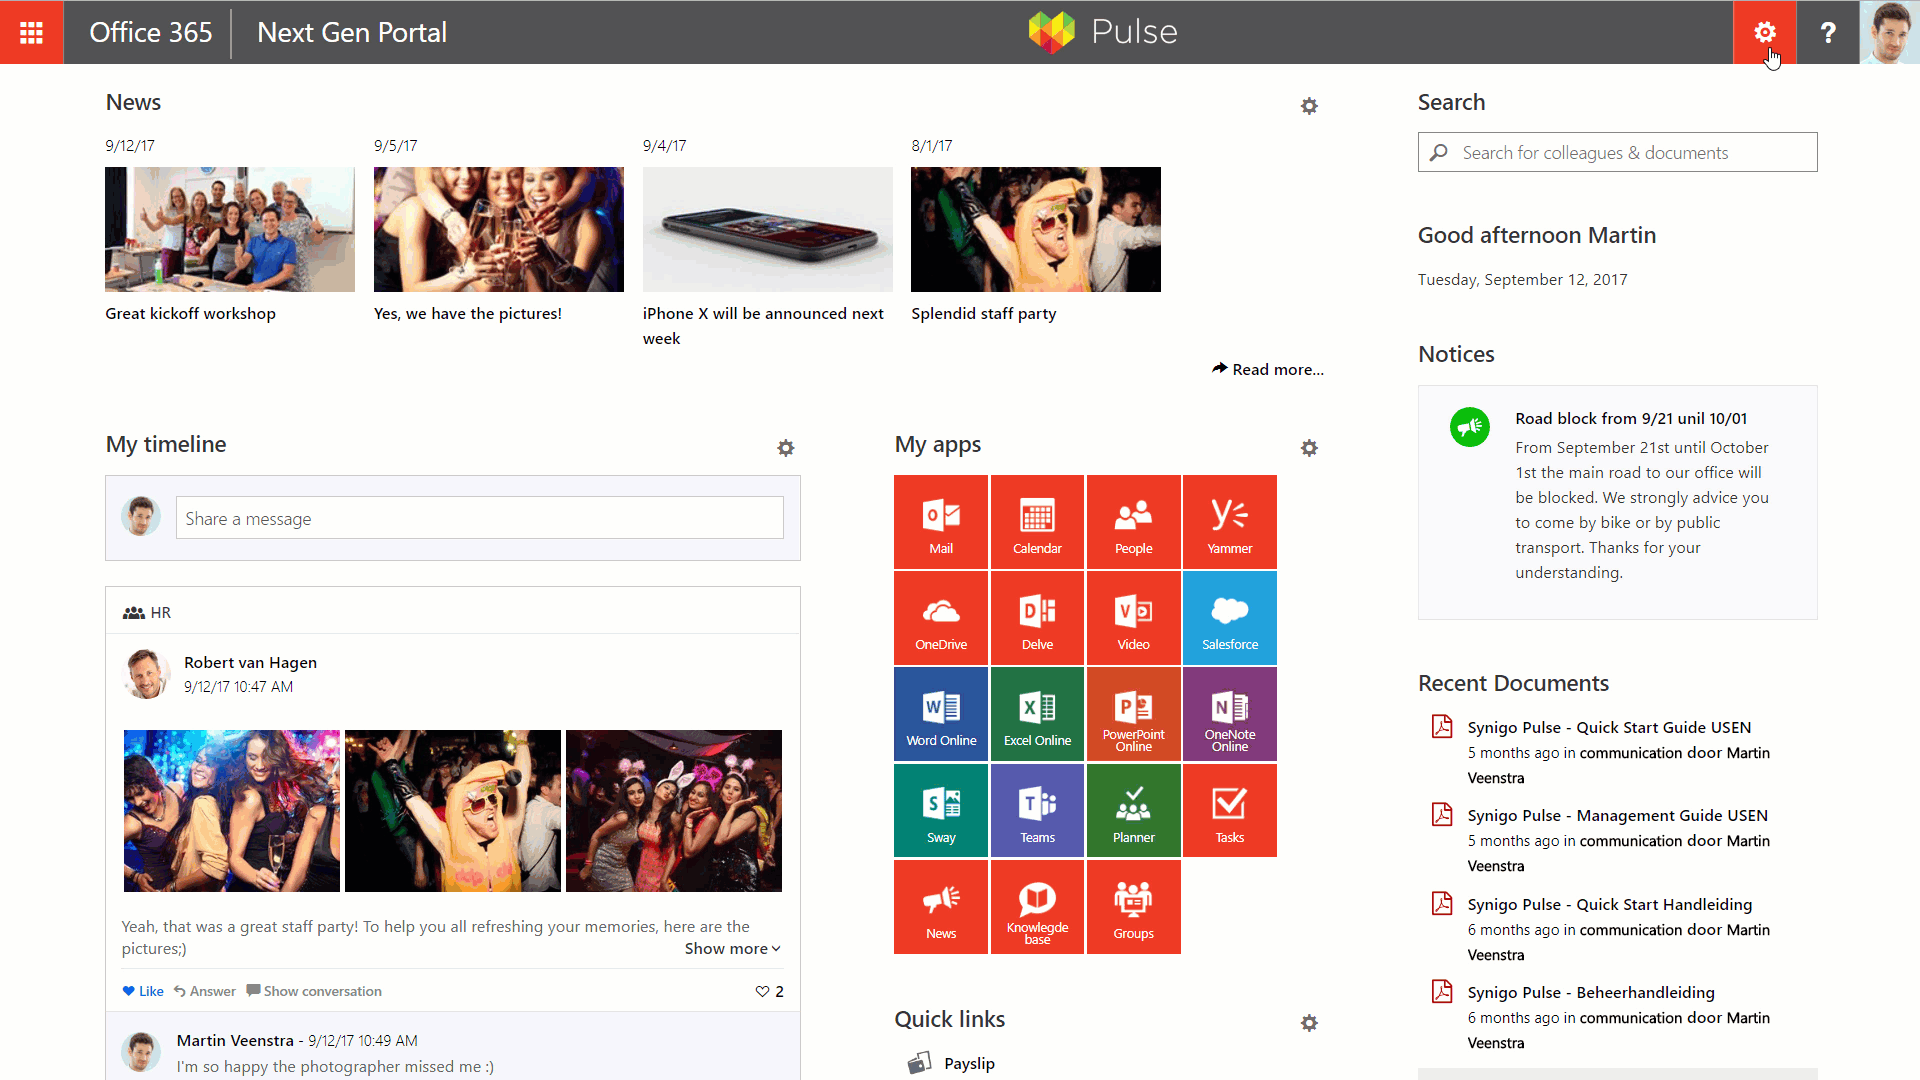Launch the Groups app tile

[x=1134, y=907]
